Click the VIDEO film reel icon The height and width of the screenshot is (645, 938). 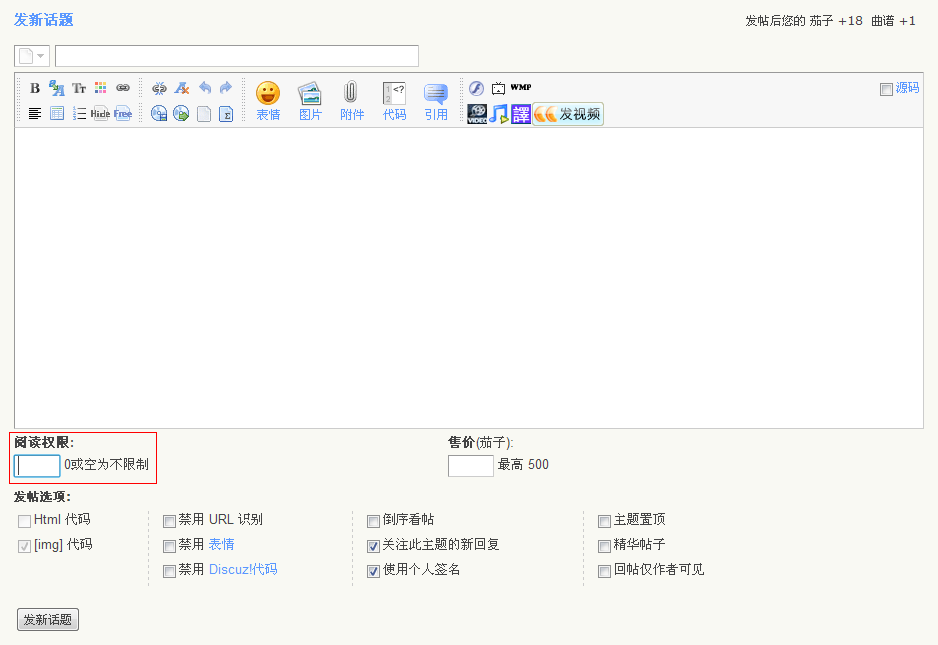point(477,114)
